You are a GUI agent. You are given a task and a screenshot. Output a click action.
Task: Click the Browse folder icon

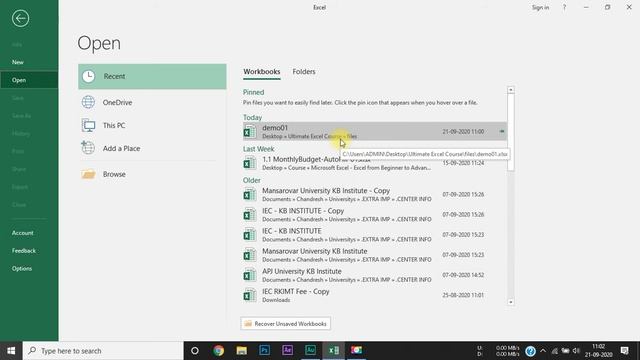[88, 174]
